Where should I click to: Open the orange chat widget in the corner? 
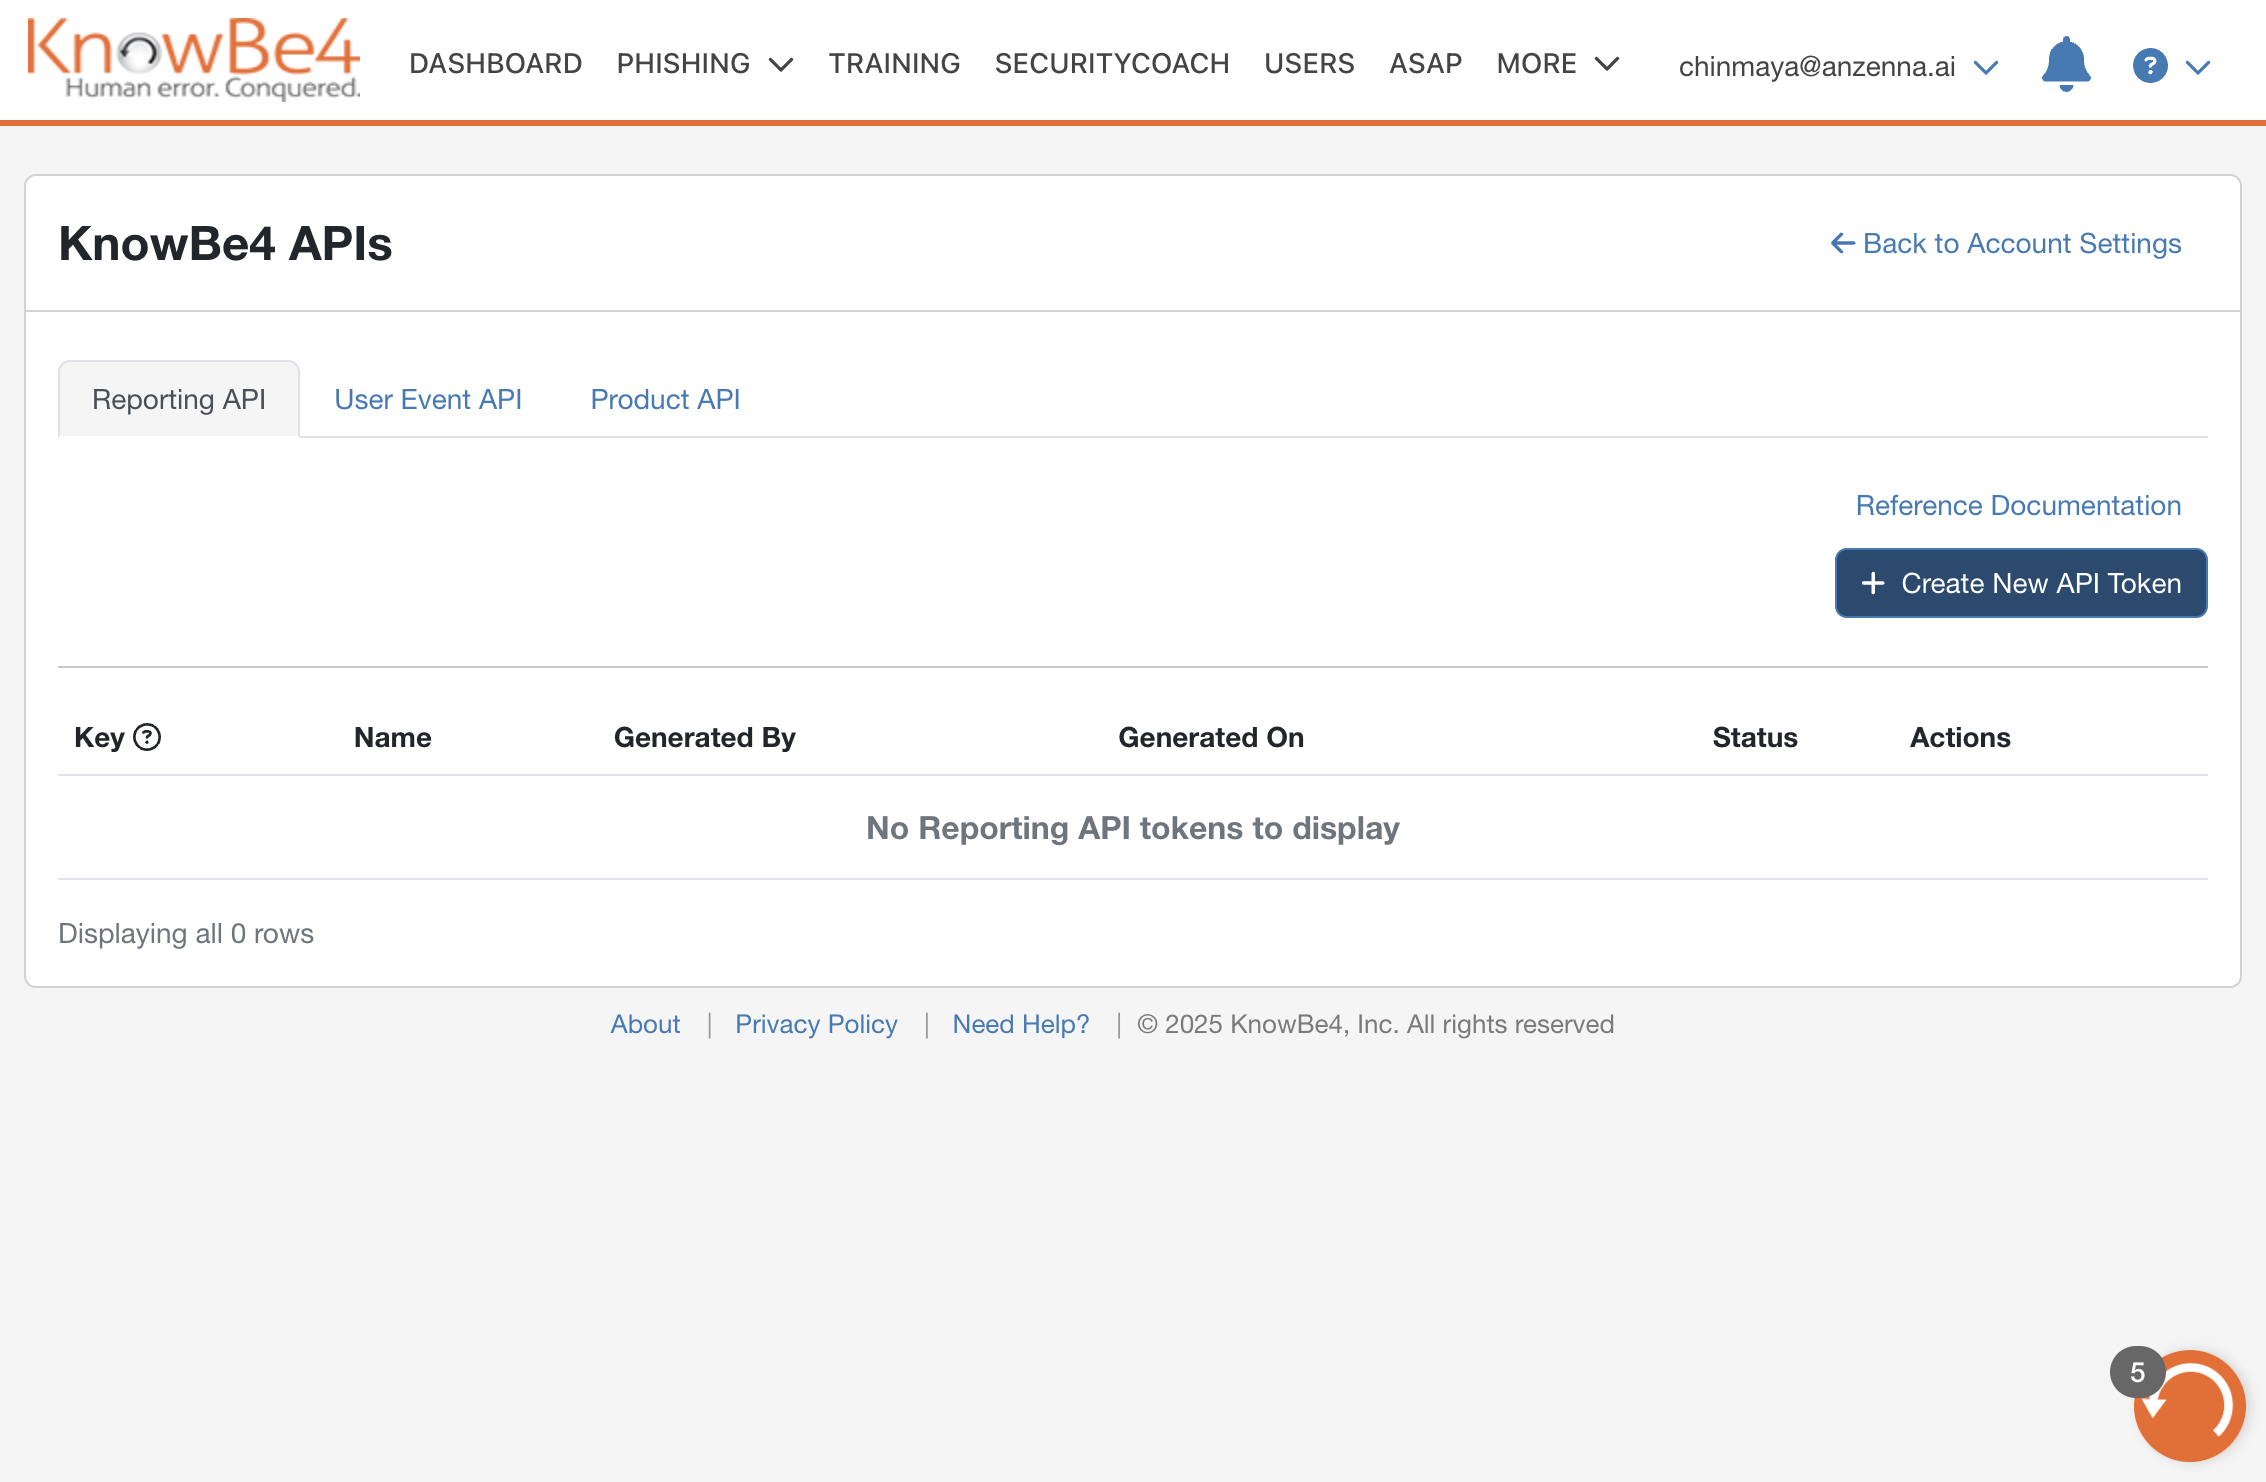(x=2188, y=1405)
